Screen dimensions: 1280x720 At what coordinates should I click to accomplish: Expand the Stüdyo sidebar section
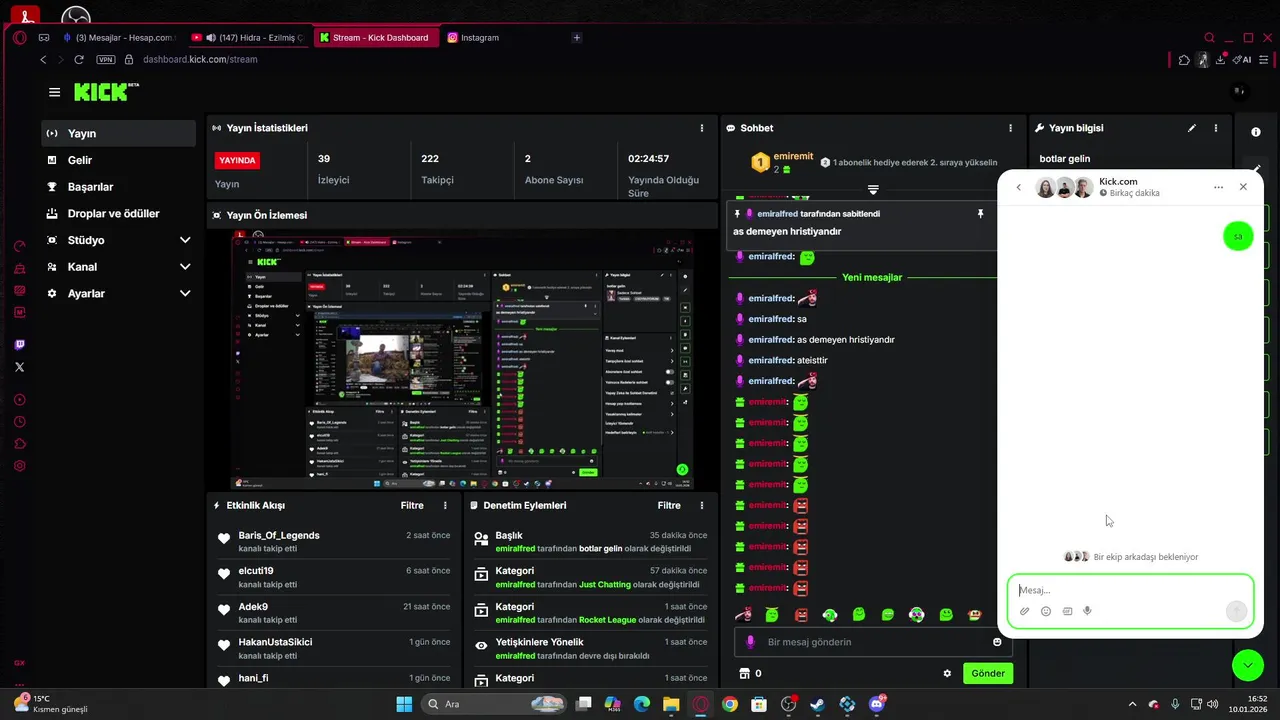click(x=185, y=240)
